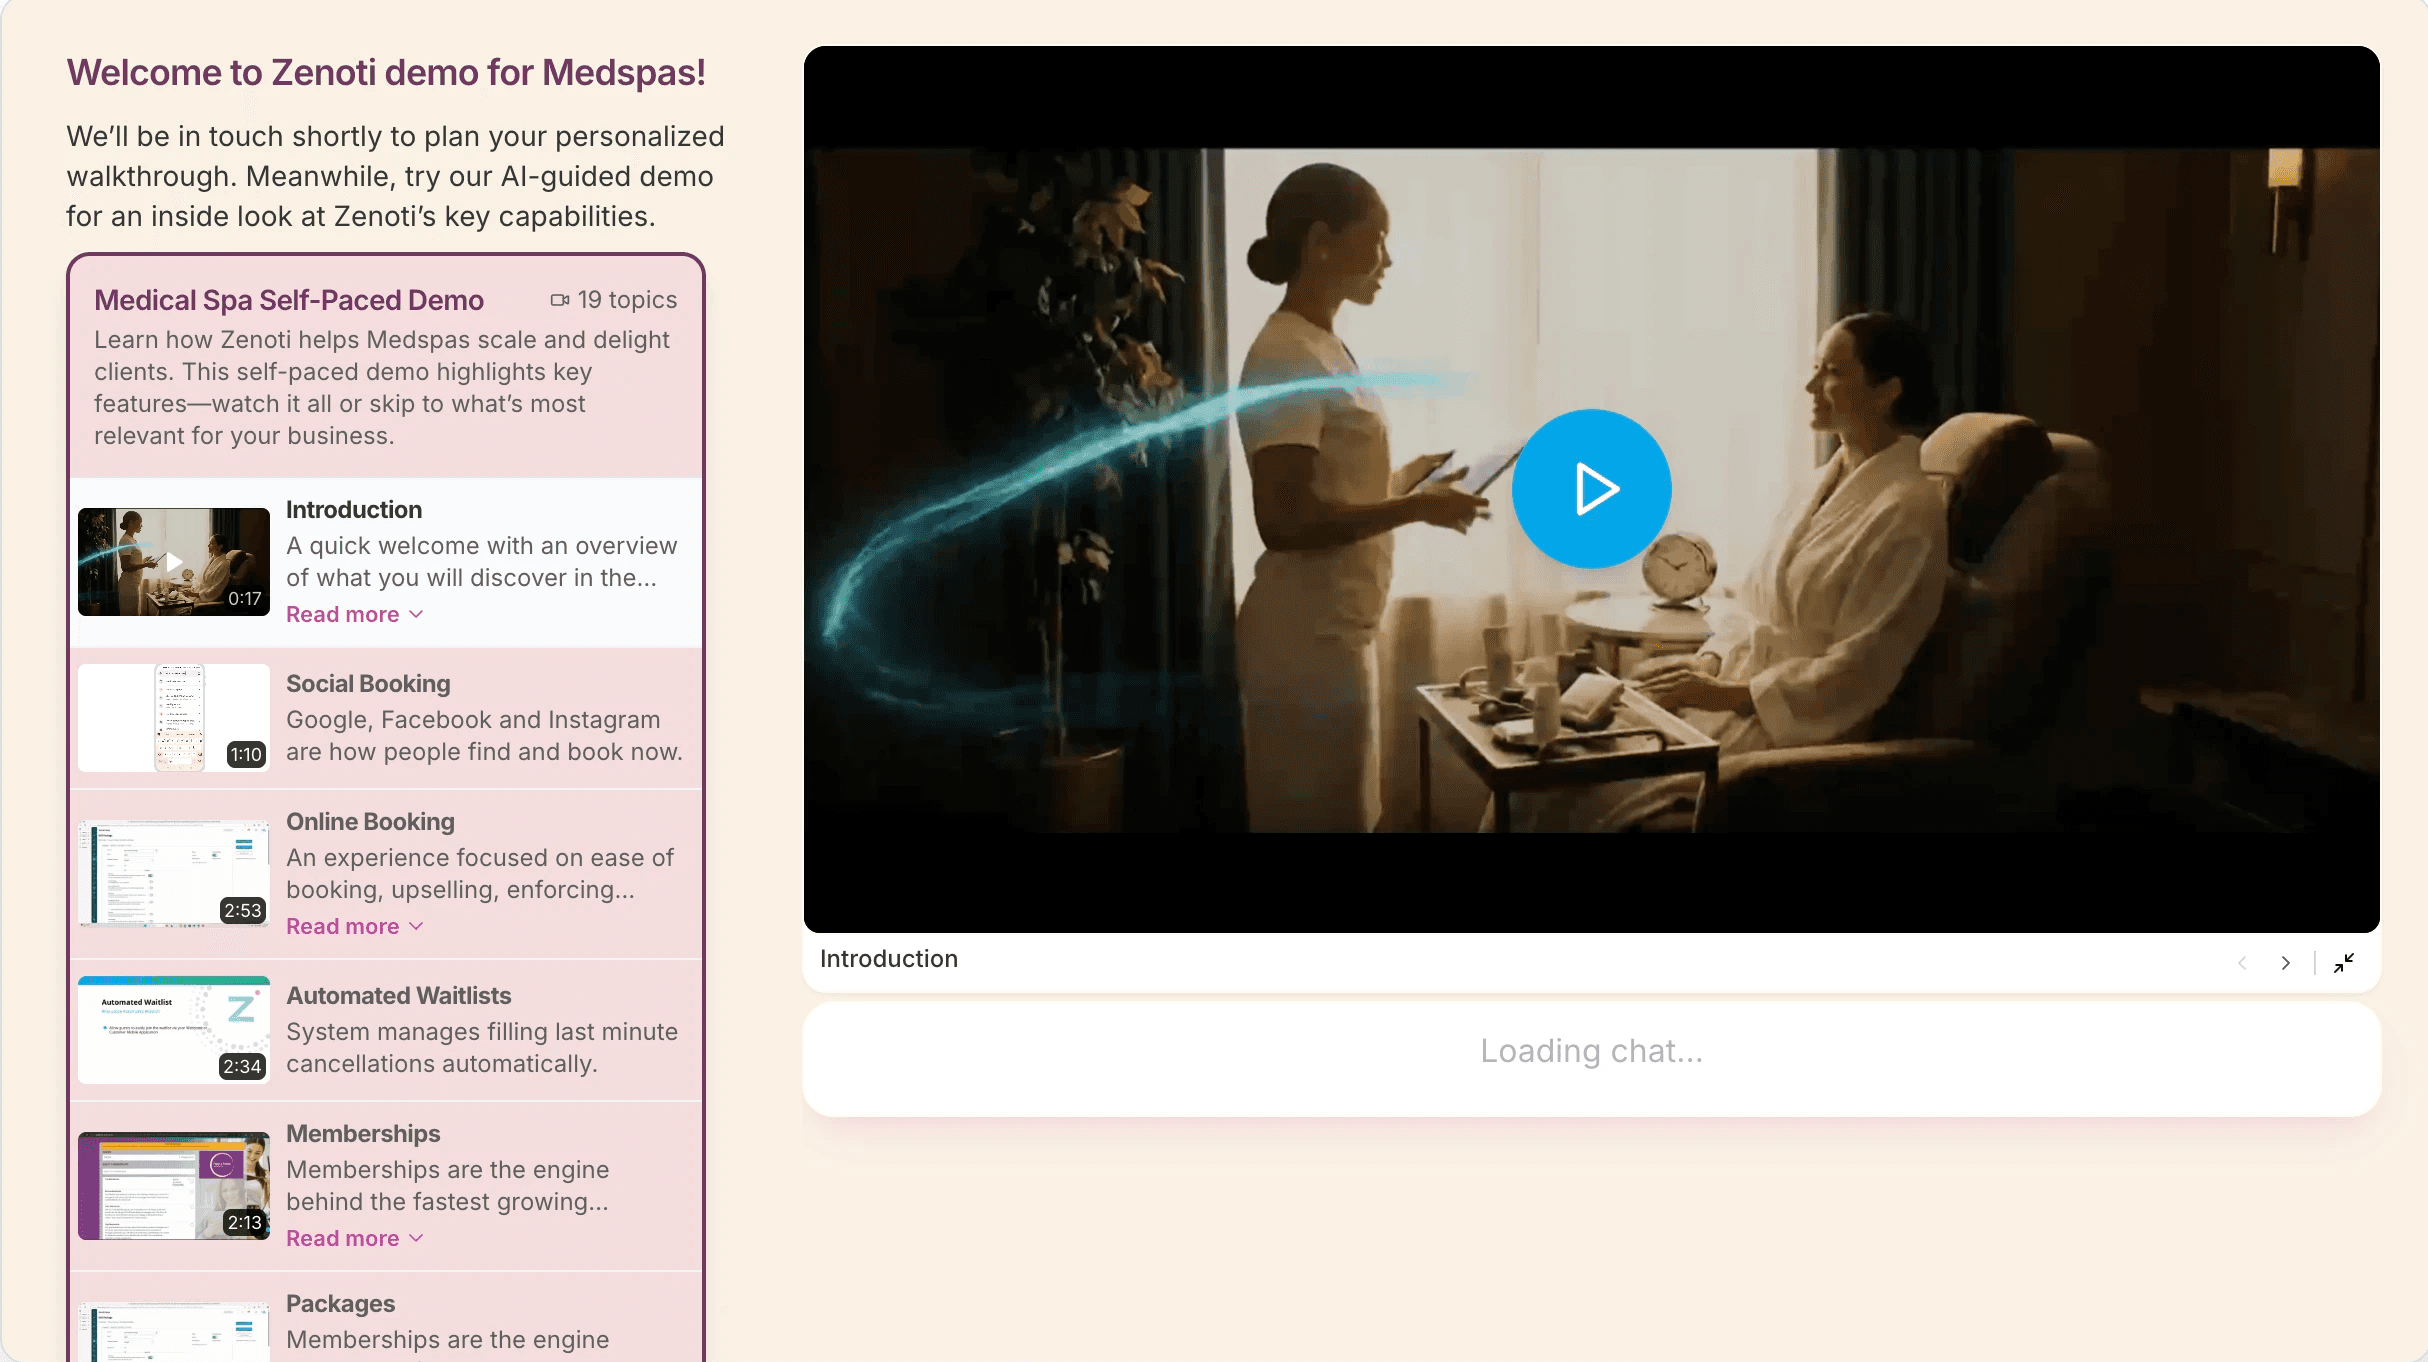This screenshot has height=1362, width=2428.
Task: Play the Introduction video with blue play button
Action: [1591, 489]
